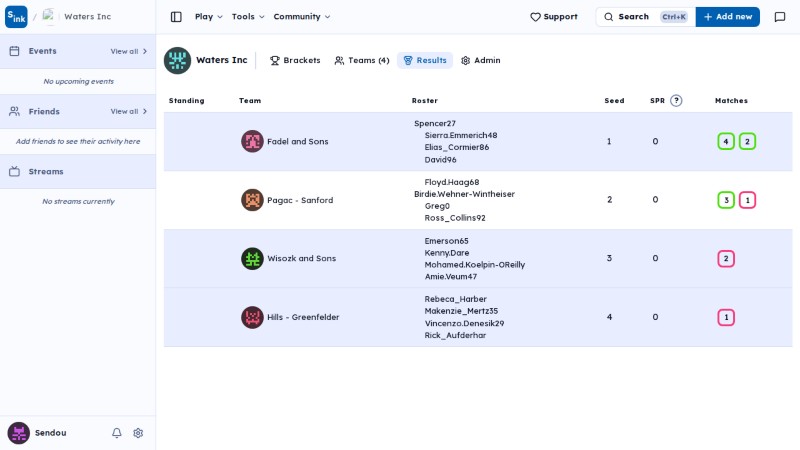Screen dimensions: 800x450
Task: Click the Hills - Greenfelder team avatar
Action: coord(252,317)
